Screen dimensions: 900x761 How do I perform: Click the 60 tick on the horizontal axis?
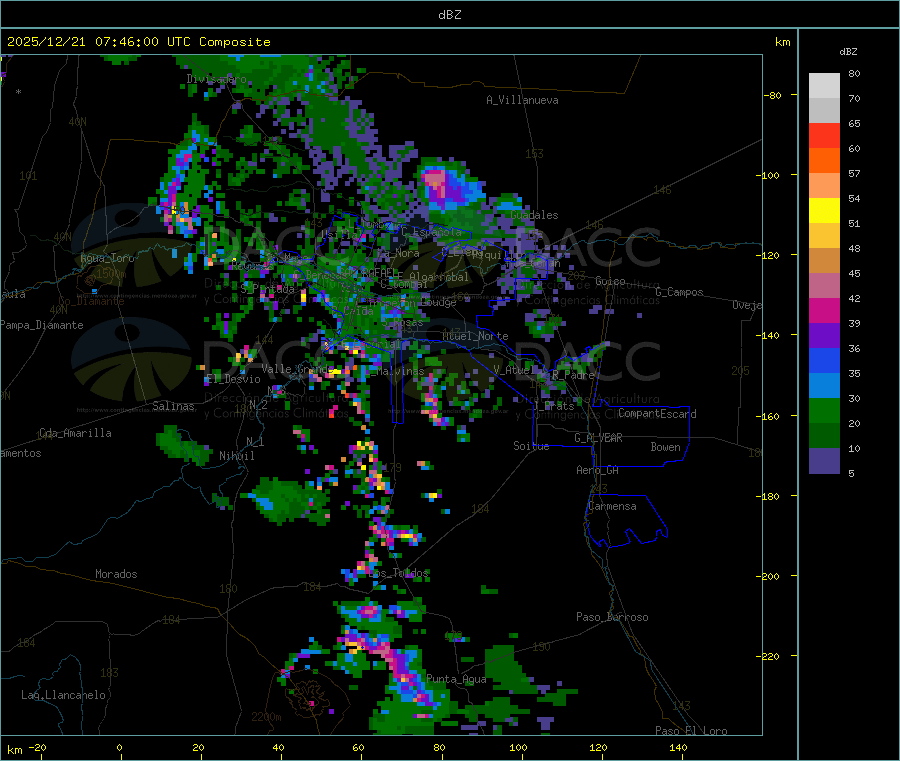(358, 747)
